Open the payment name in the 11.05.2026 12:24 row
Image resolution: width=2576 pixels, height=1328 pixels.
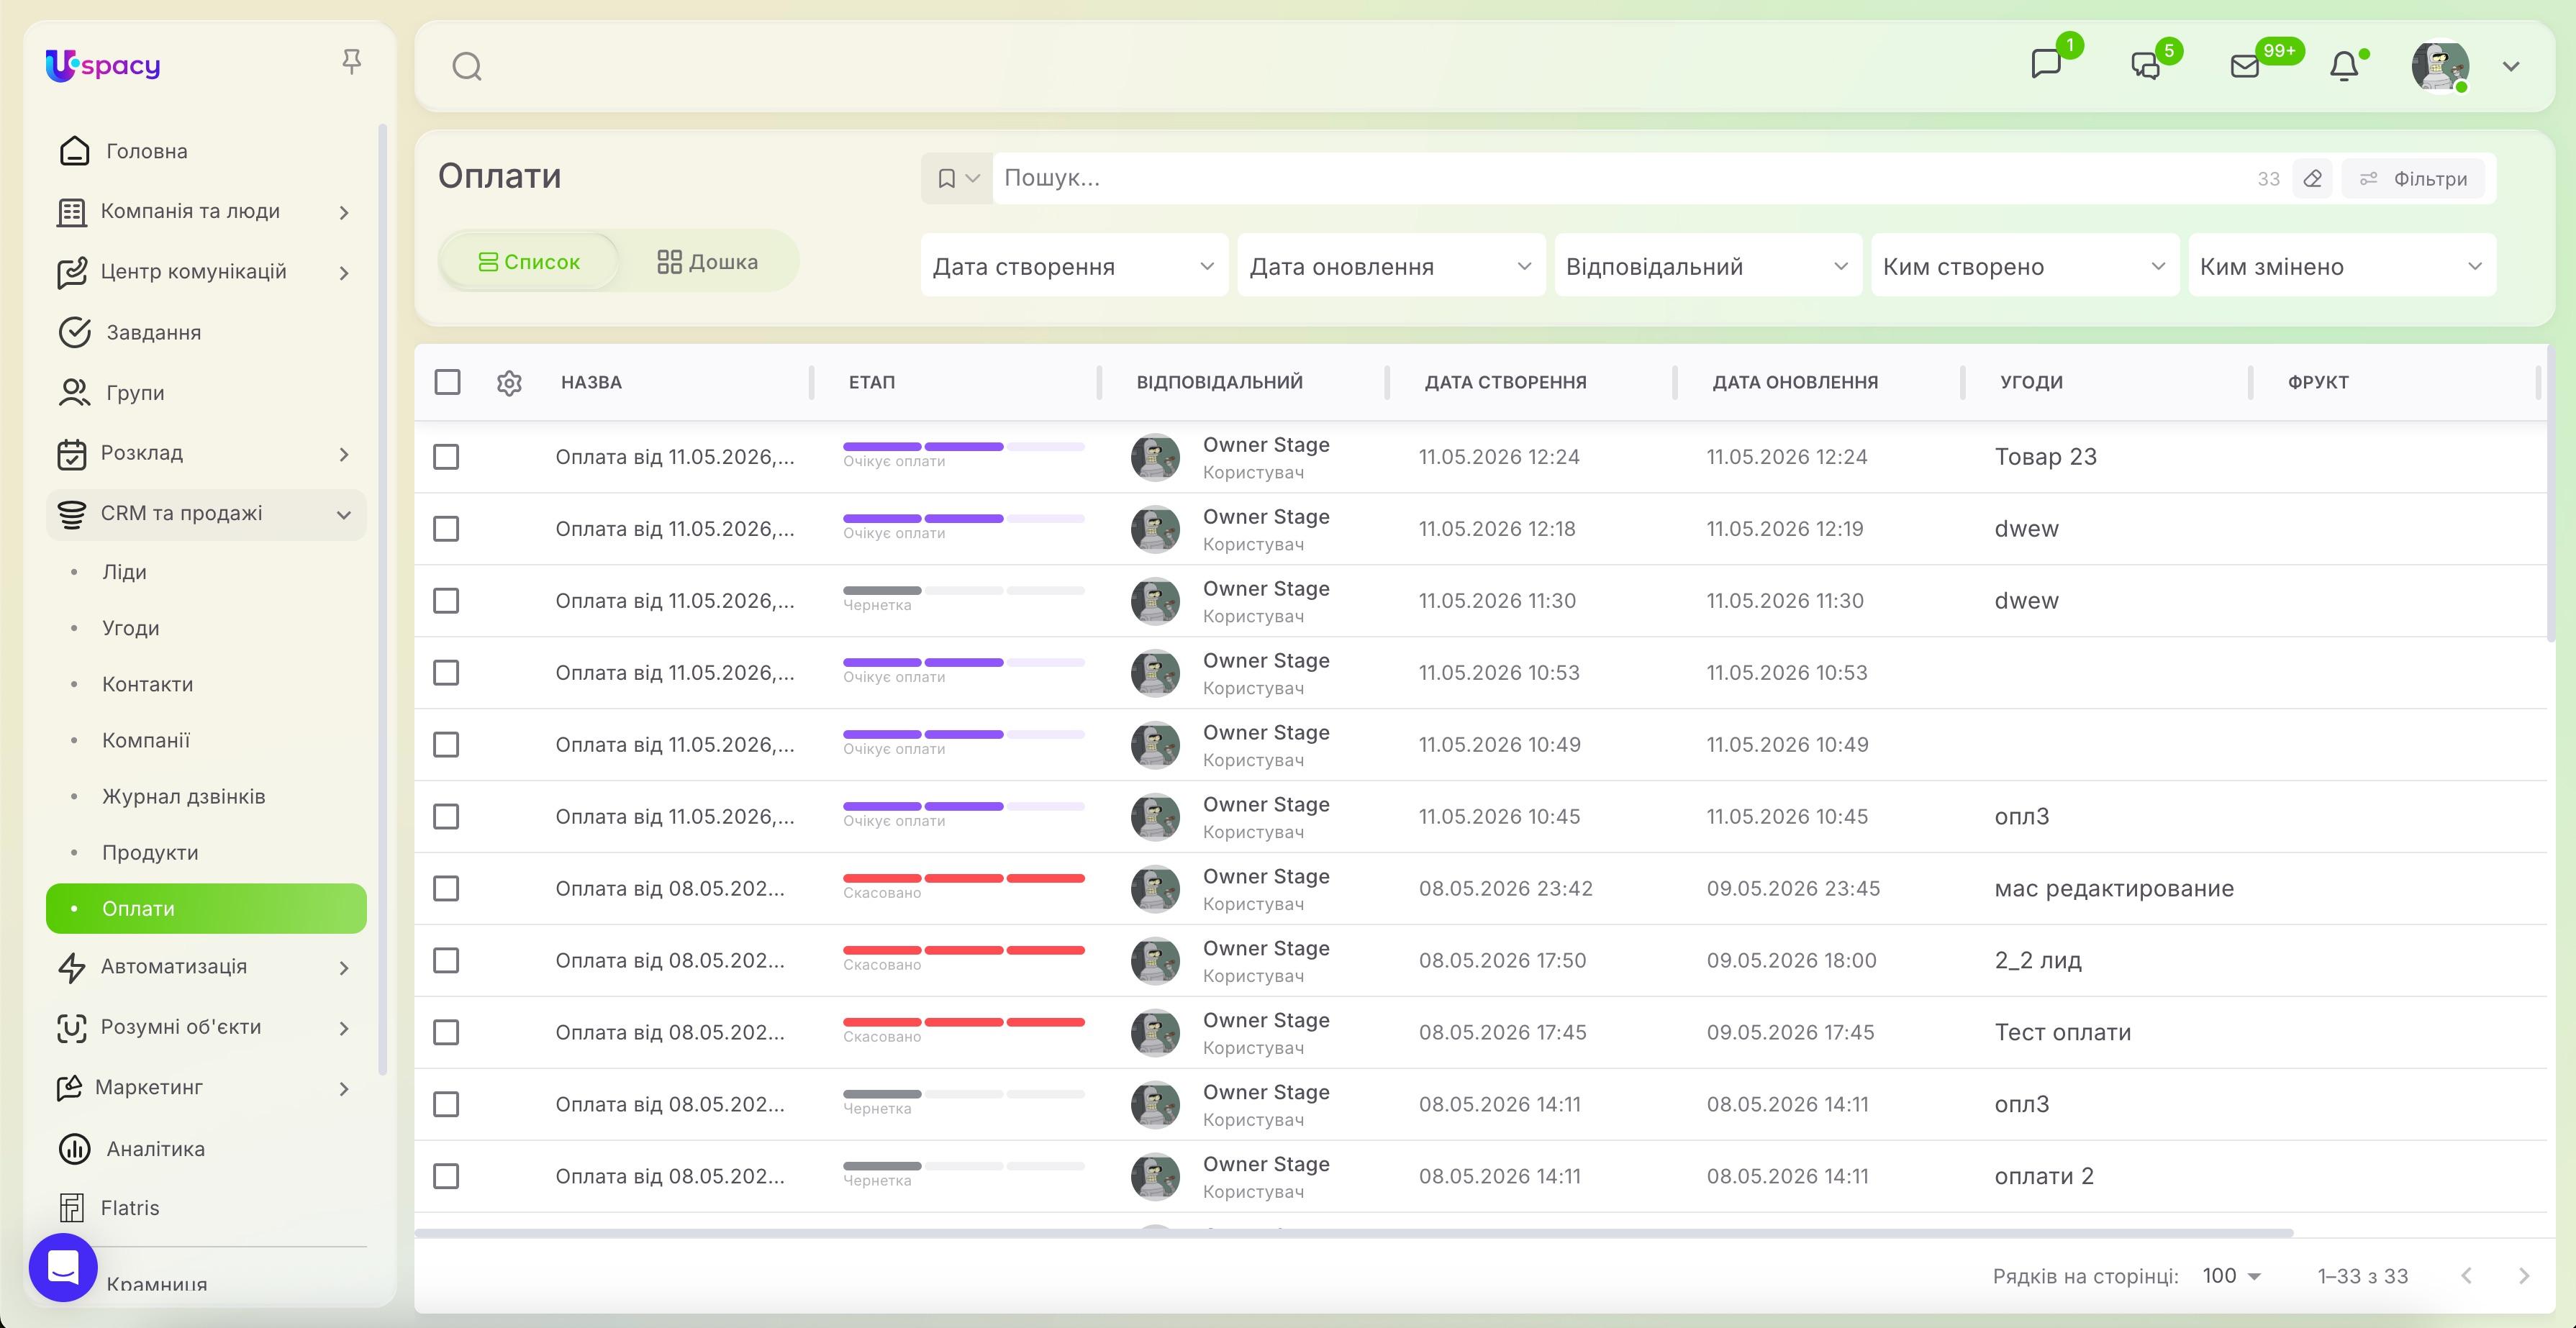pyautogui.click(x=675, y=457)
